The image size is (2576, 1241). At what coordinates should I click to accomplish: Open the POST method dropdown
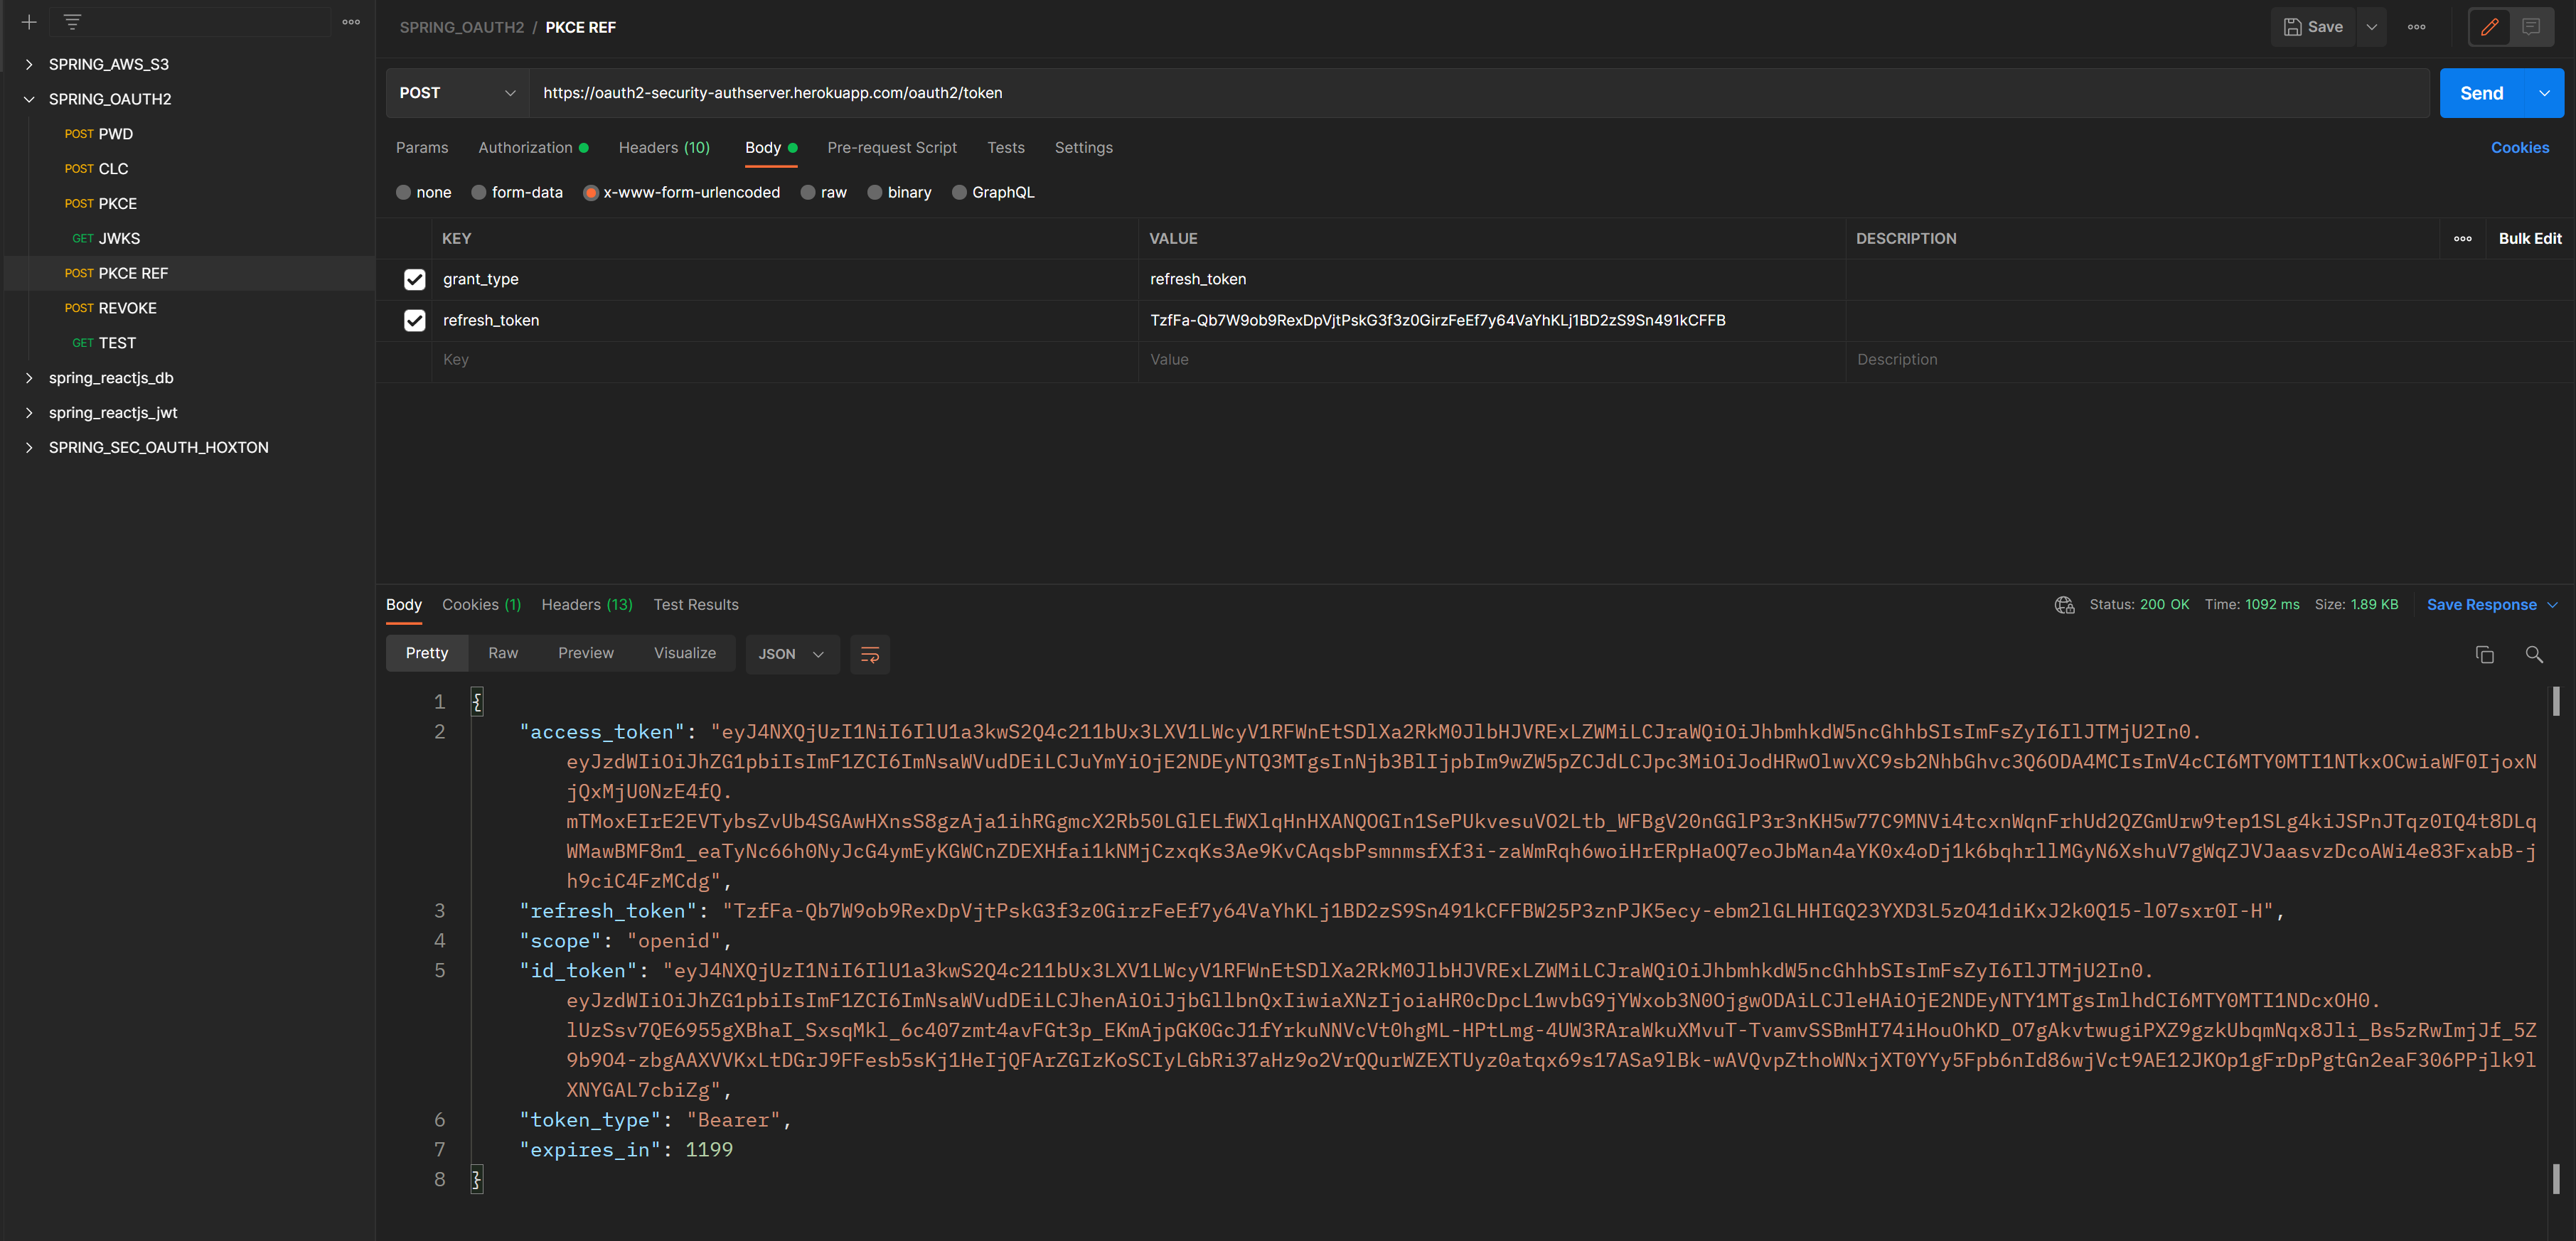point(456,92)
